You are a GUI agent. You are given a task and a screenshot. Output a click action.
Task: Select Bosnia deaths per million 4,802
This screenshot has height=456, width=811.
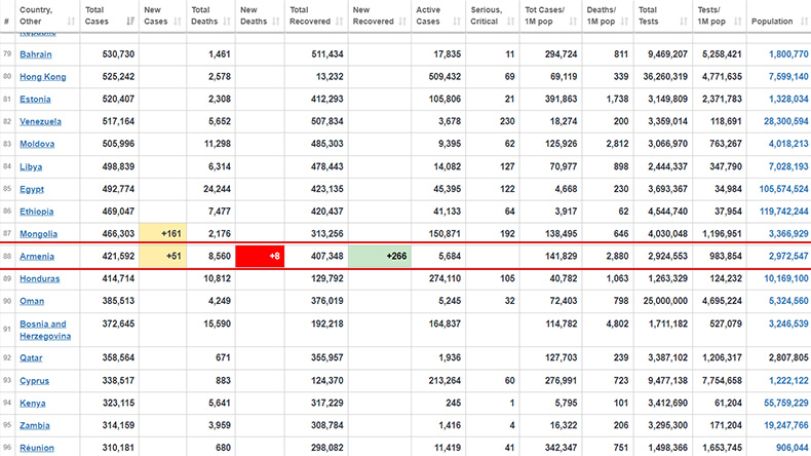tap(617, 324)
